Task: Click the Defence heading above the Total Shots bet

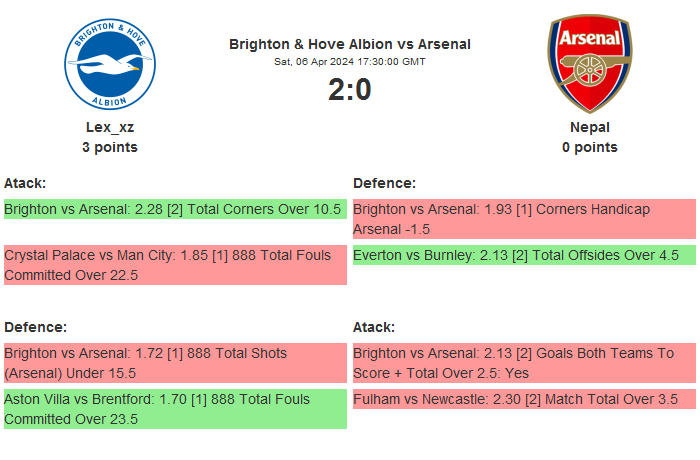Action: [35, 327]
